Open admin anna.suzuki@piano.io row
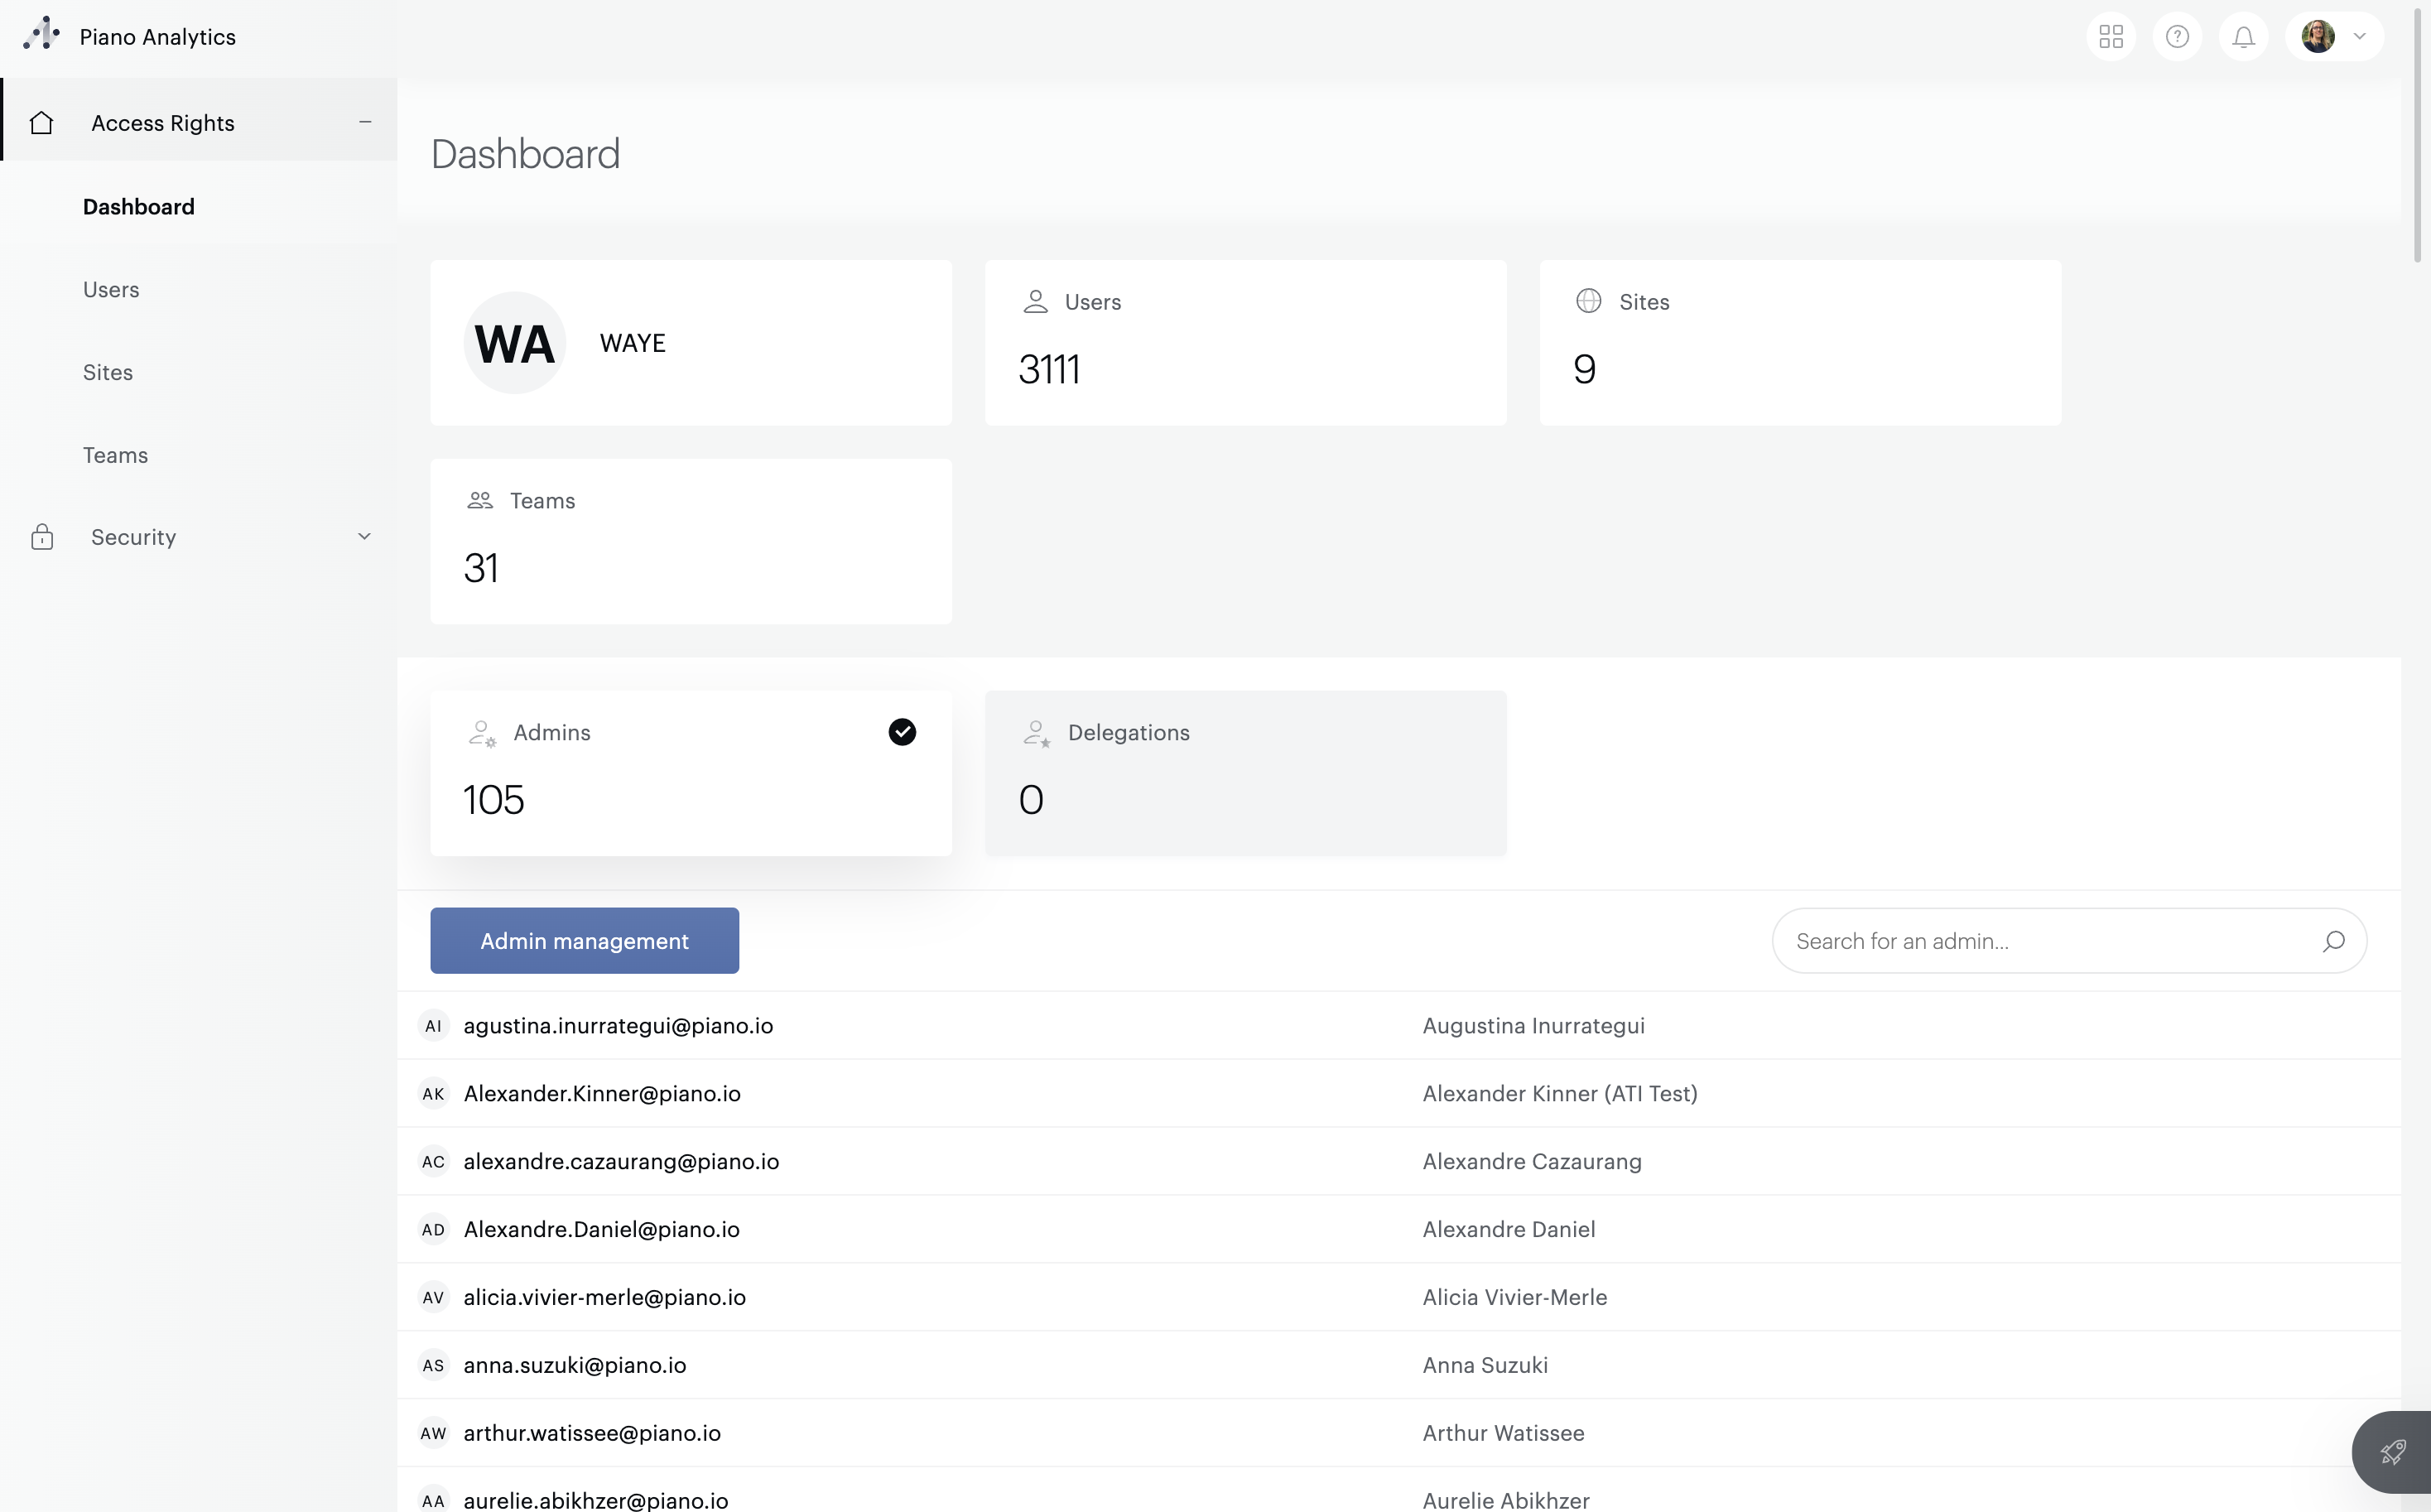 [x=575, y=1365]
